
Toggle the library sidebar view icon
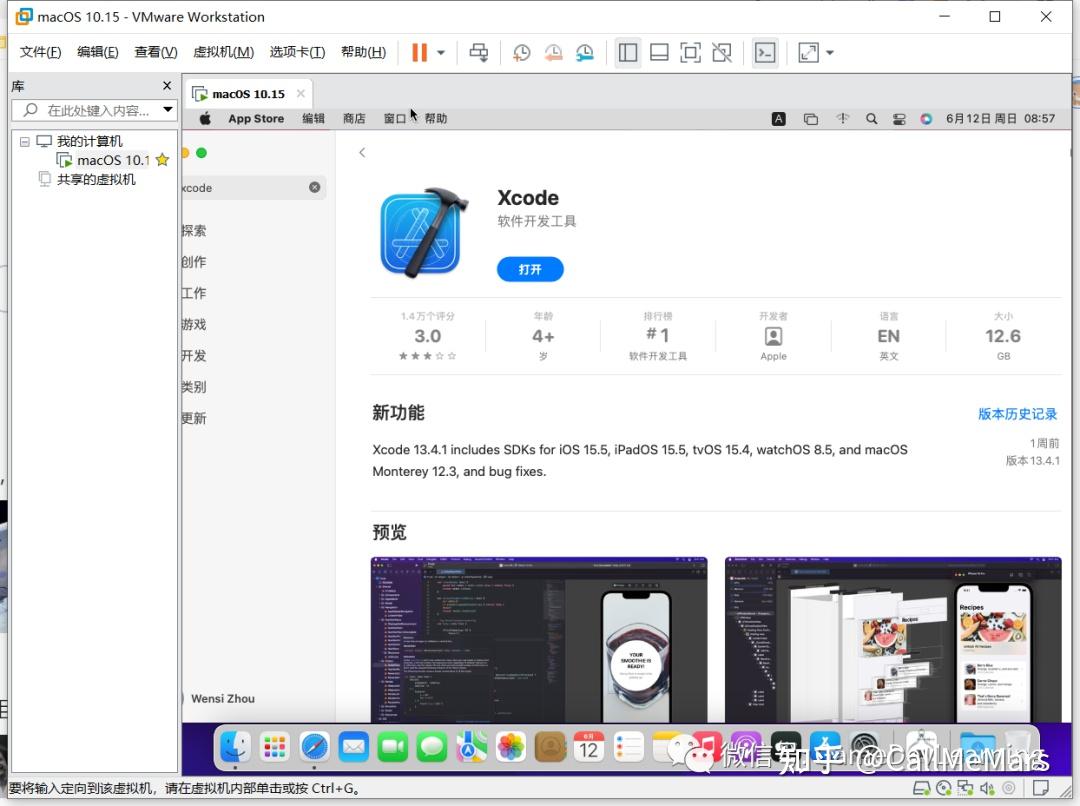point(627,52)
